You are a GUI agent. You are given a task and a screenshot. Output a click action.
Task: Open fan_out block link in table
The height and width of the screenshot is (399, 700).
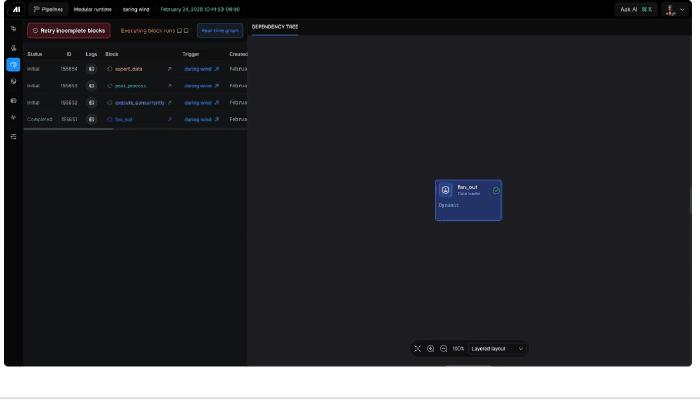124,119
